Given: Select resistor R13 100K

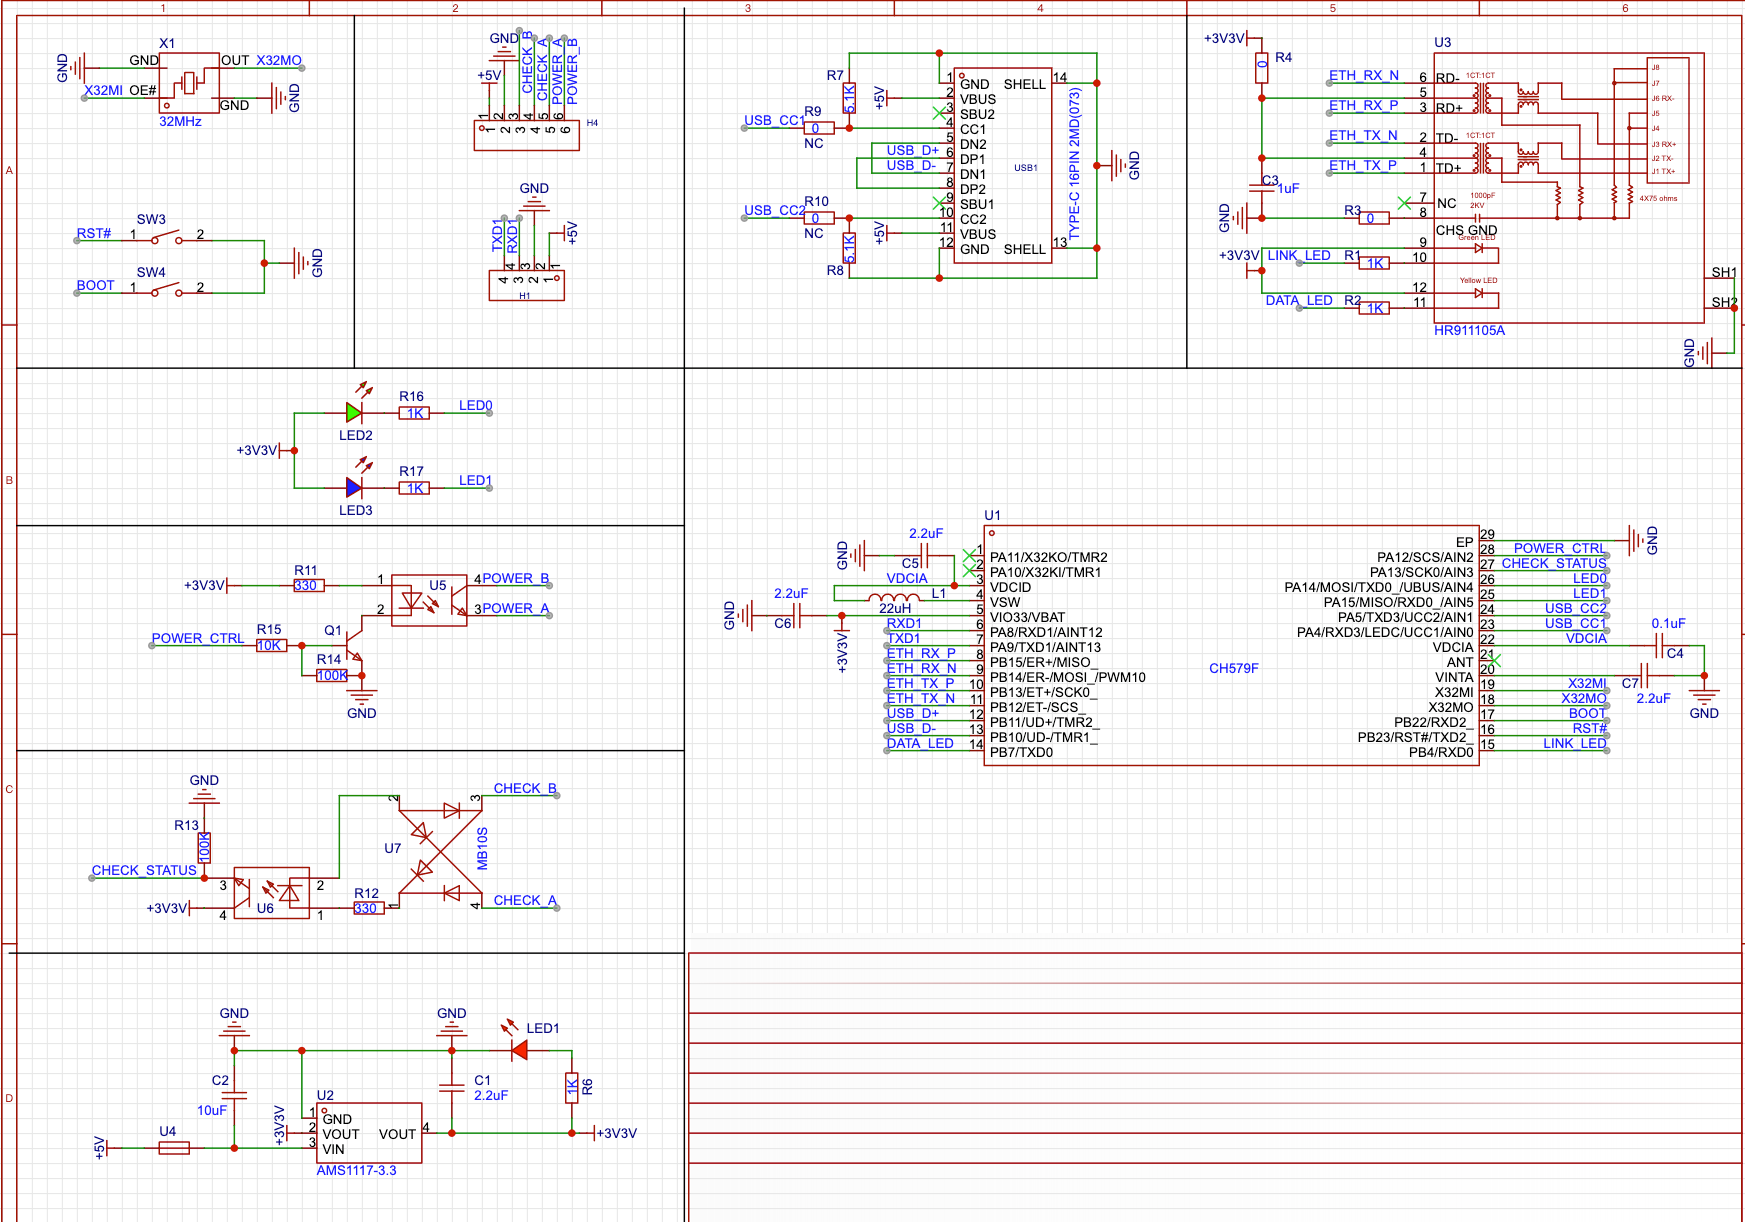Looking at the screenshot, I should (204, 848).
